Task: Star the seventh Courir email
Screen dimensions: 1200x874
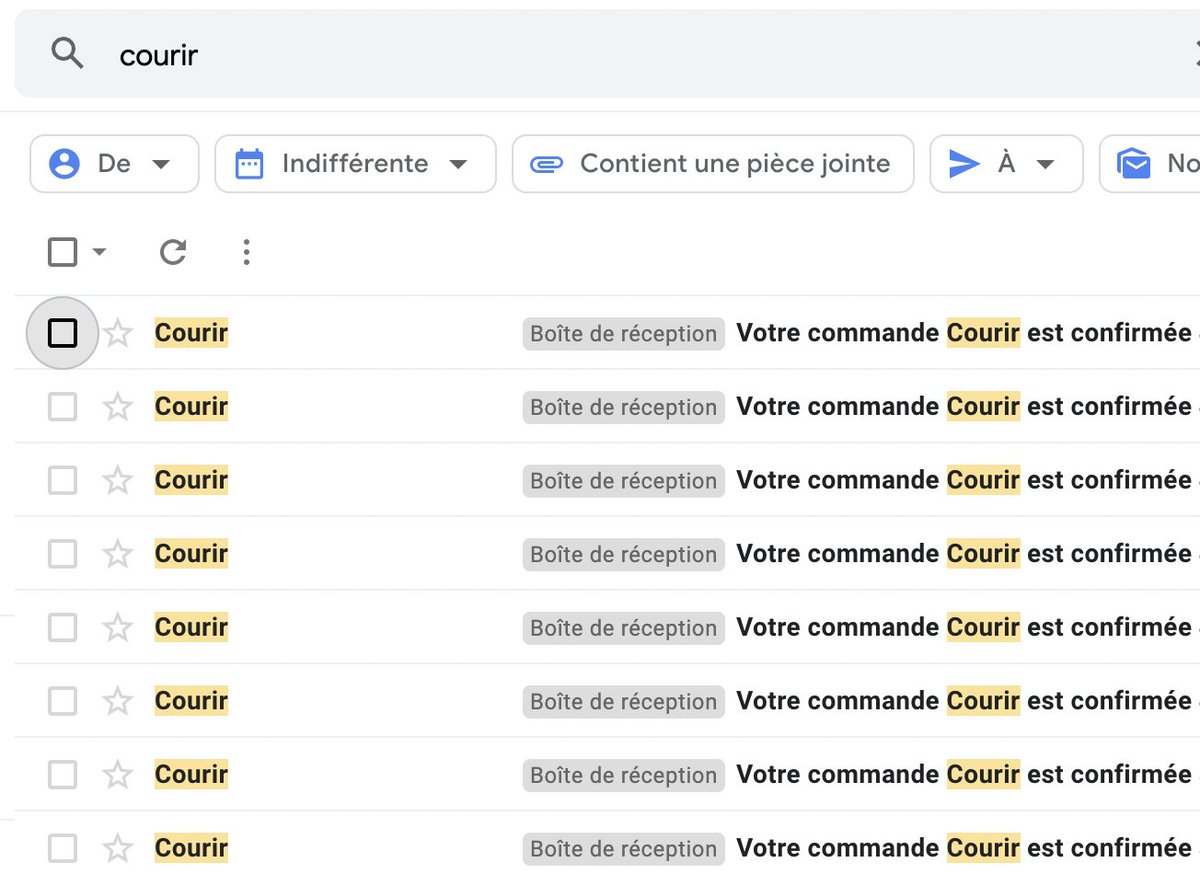Action: [x=118, y=775]
